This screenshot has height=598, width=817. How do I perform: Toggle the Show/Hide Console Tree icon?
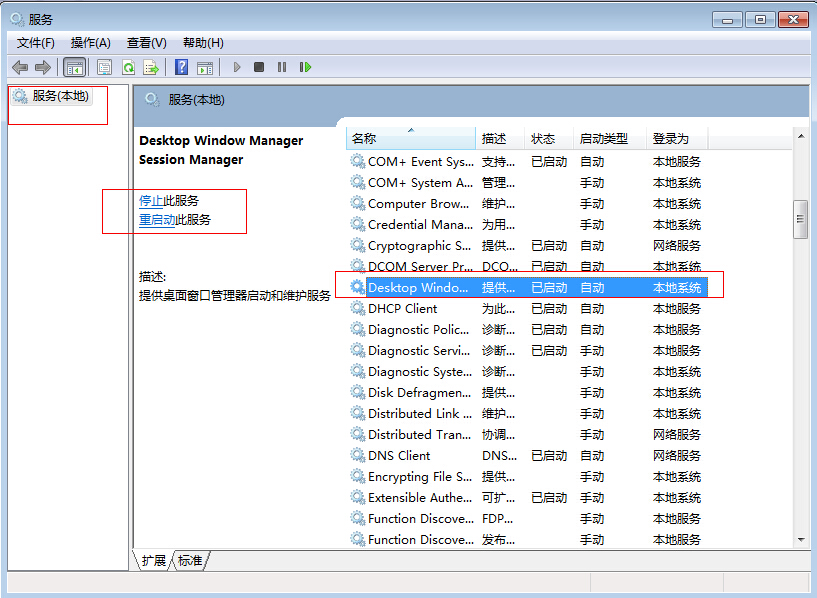(74, 67)
